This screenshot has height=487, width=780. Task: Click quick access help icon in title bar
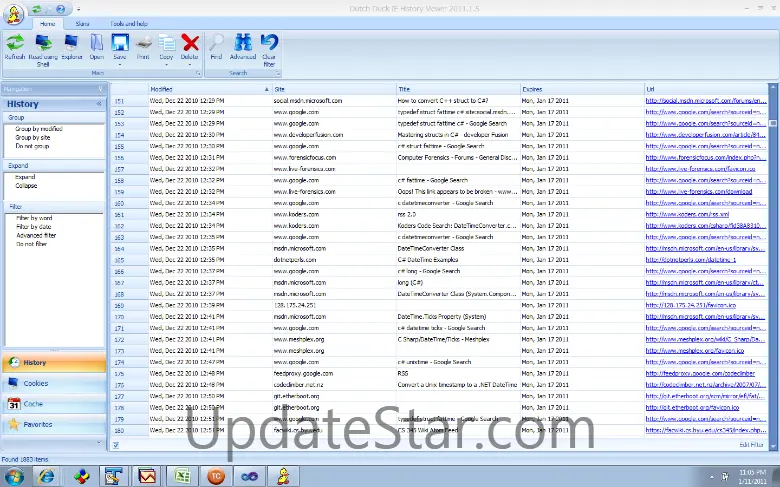60,9
